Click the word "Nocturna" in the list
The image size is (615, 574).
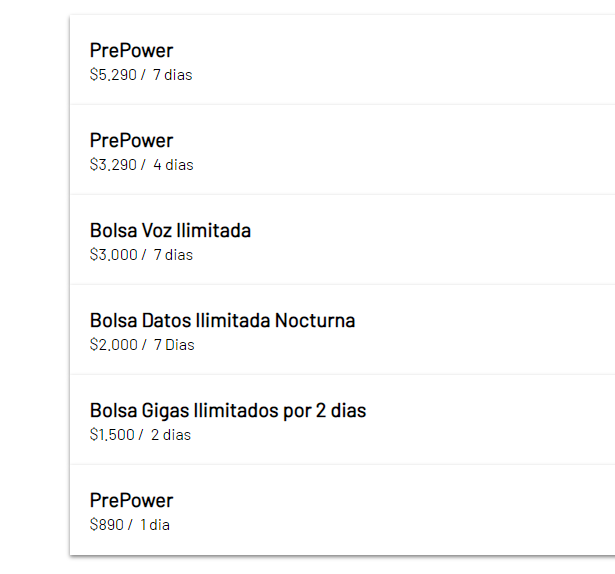(315, 321)
